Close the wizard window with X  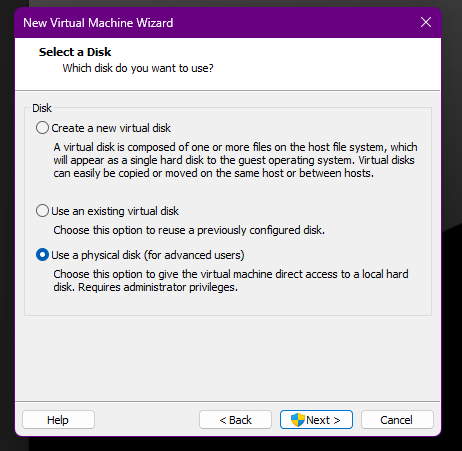tap(426, 22)
